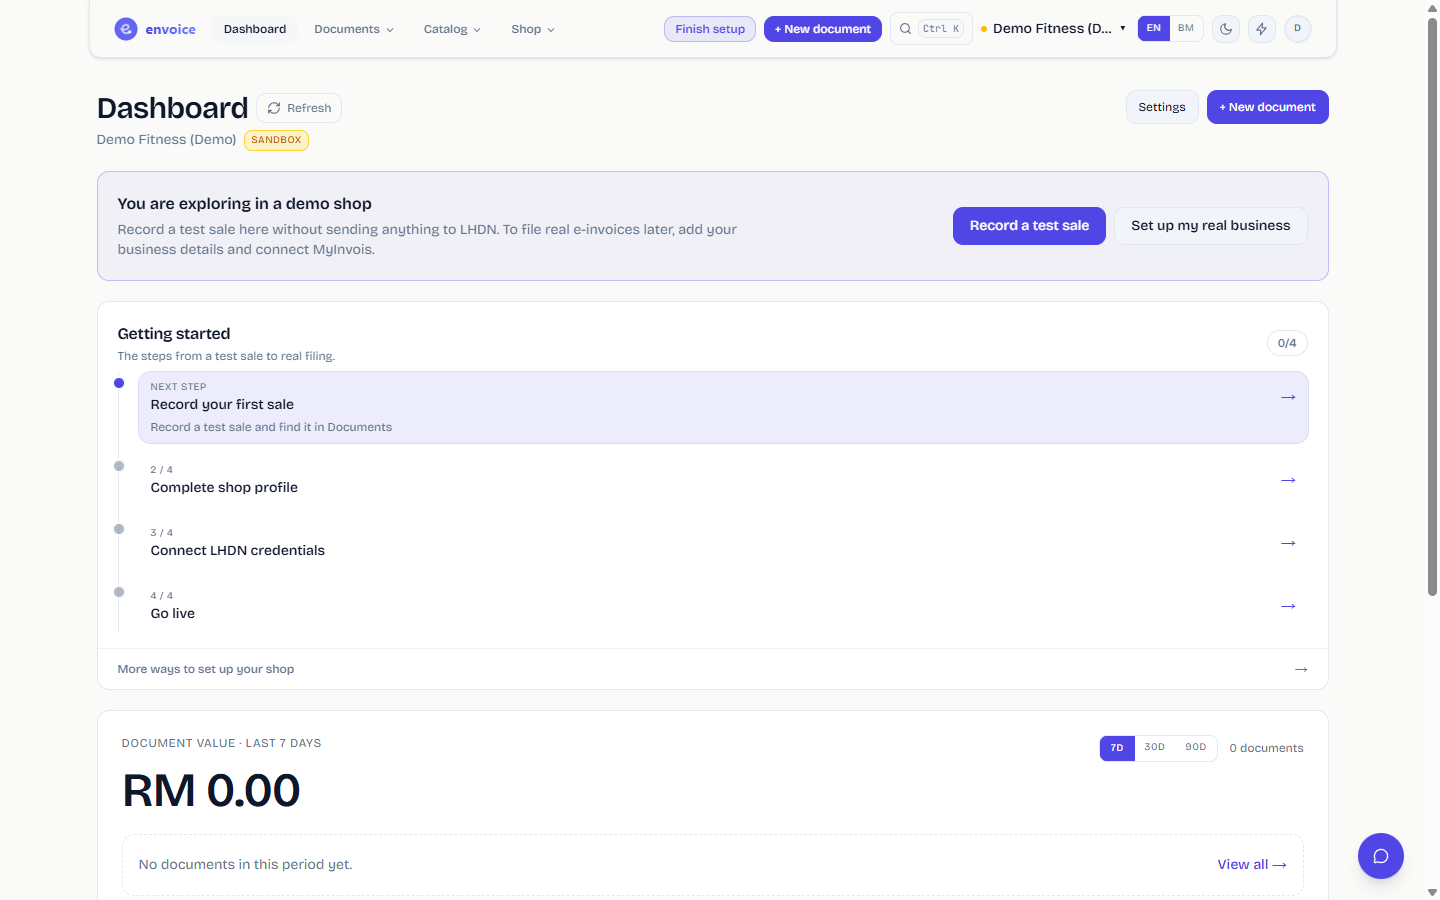Click arrow on Connect LHDN credentials row

1288,543
